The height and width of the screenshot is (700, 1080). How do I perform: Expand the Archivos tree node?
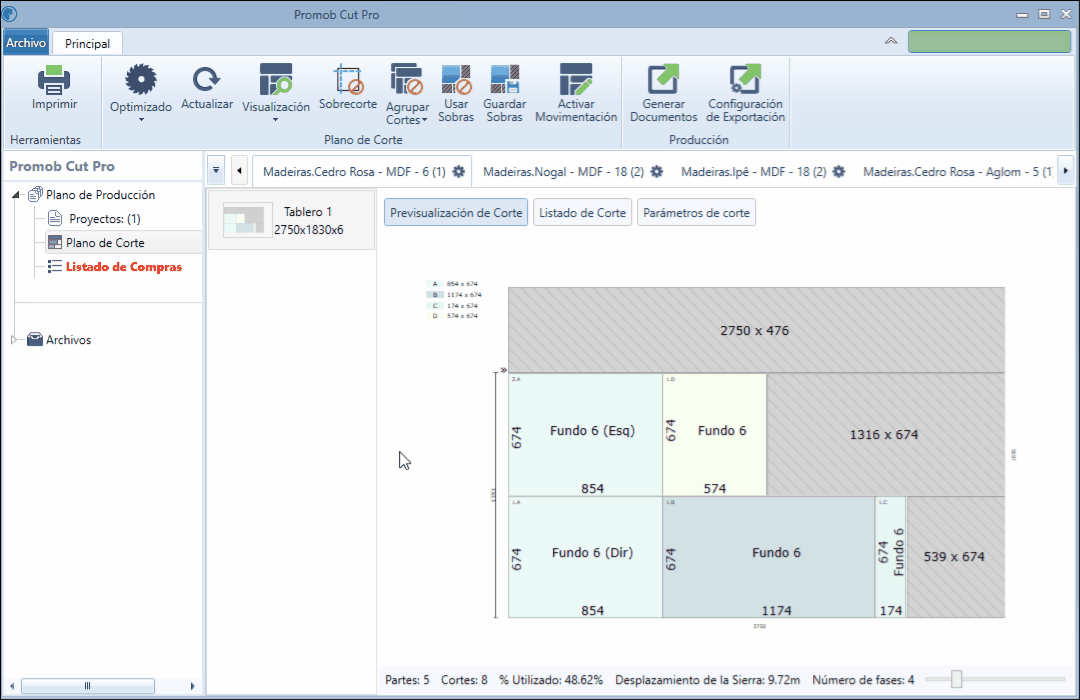14,340
